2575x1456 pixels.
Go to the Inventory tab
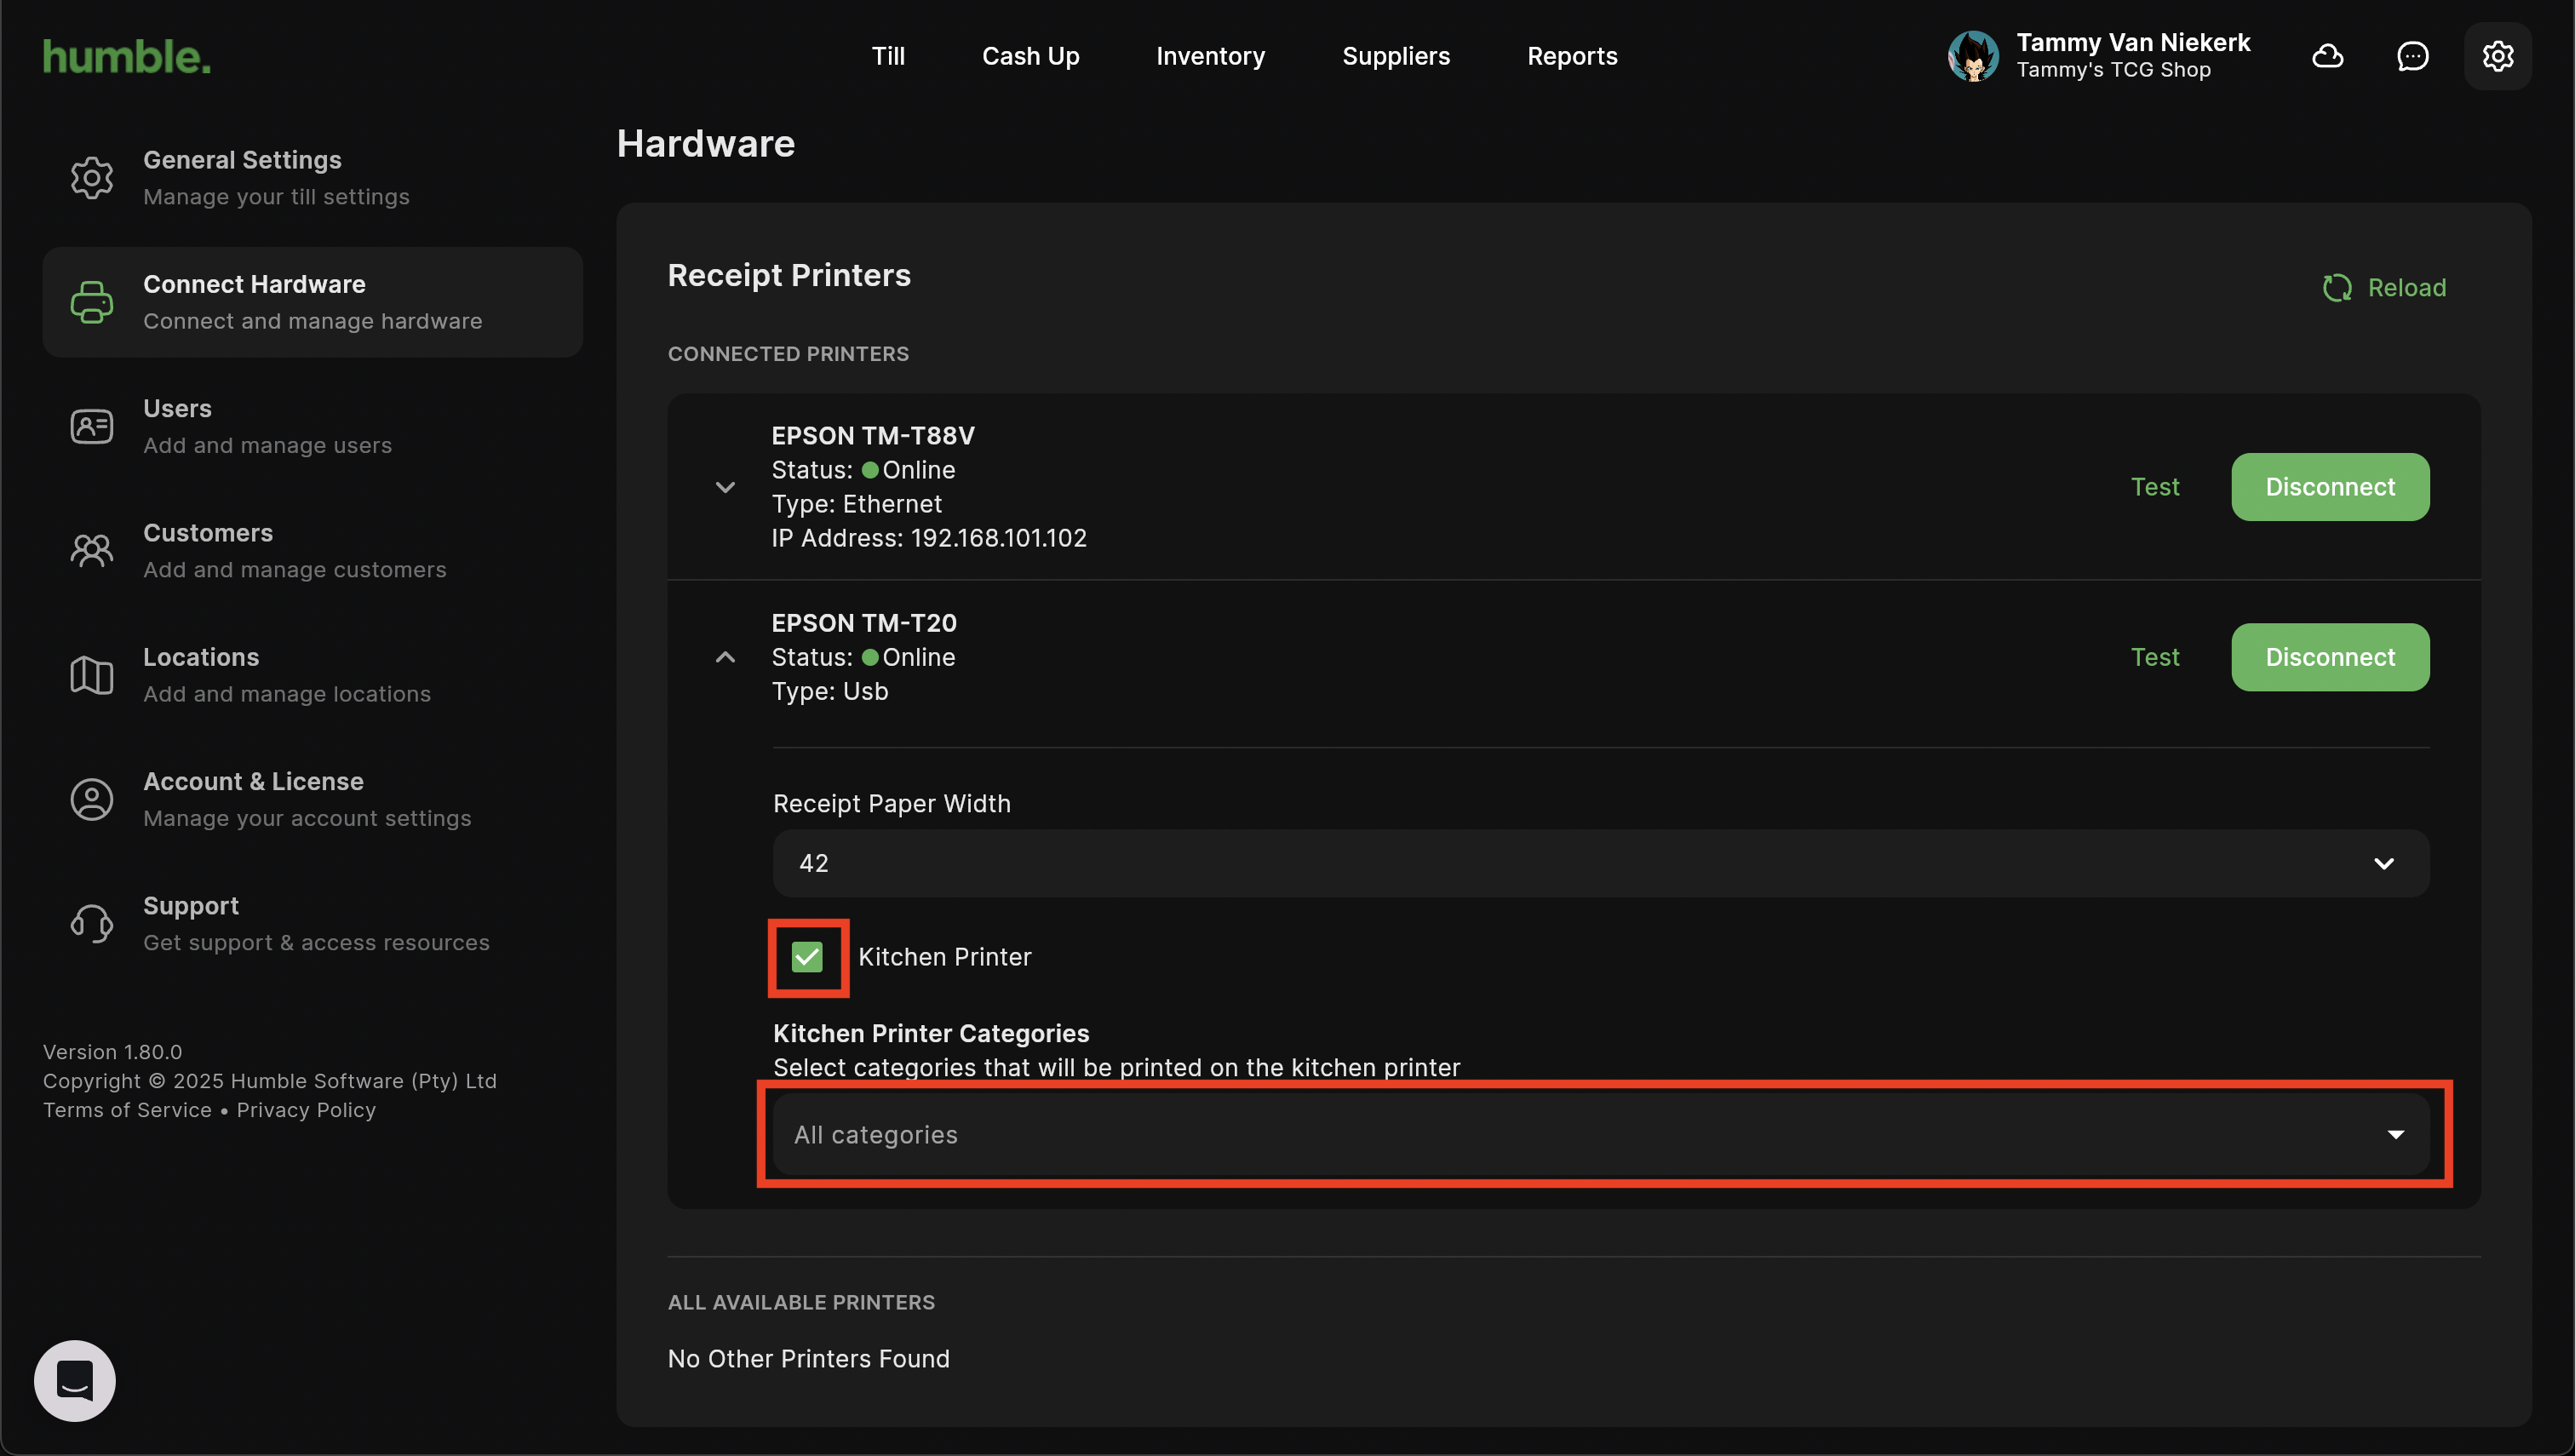click(1210, 56)
